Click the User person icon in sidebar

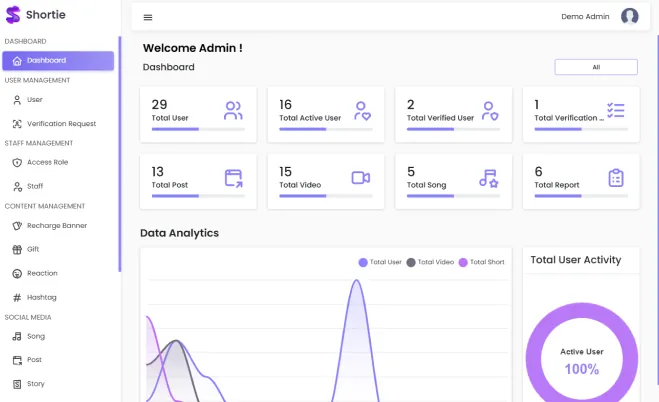click(x=17, y=100)
